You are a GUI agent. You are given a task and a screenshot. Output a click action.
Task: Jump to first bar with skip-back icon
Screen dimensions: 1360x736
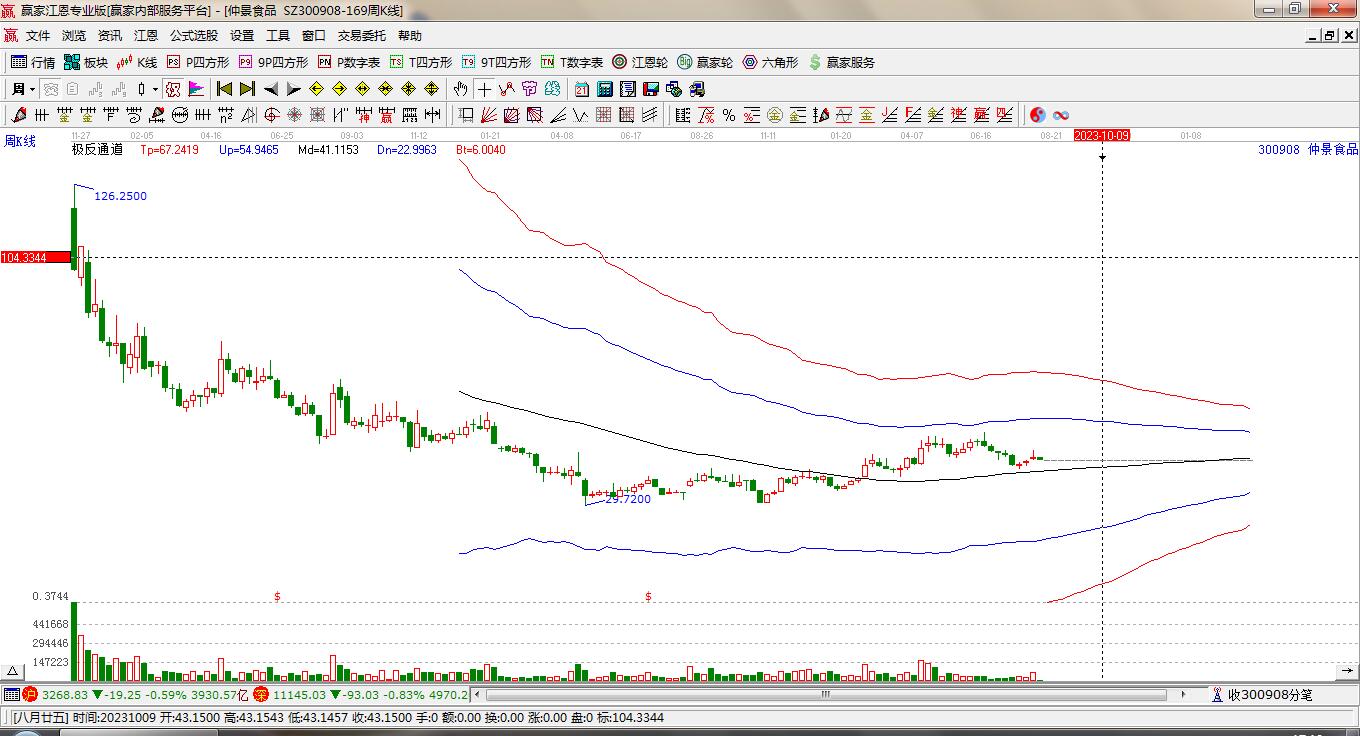pos(224,89)
